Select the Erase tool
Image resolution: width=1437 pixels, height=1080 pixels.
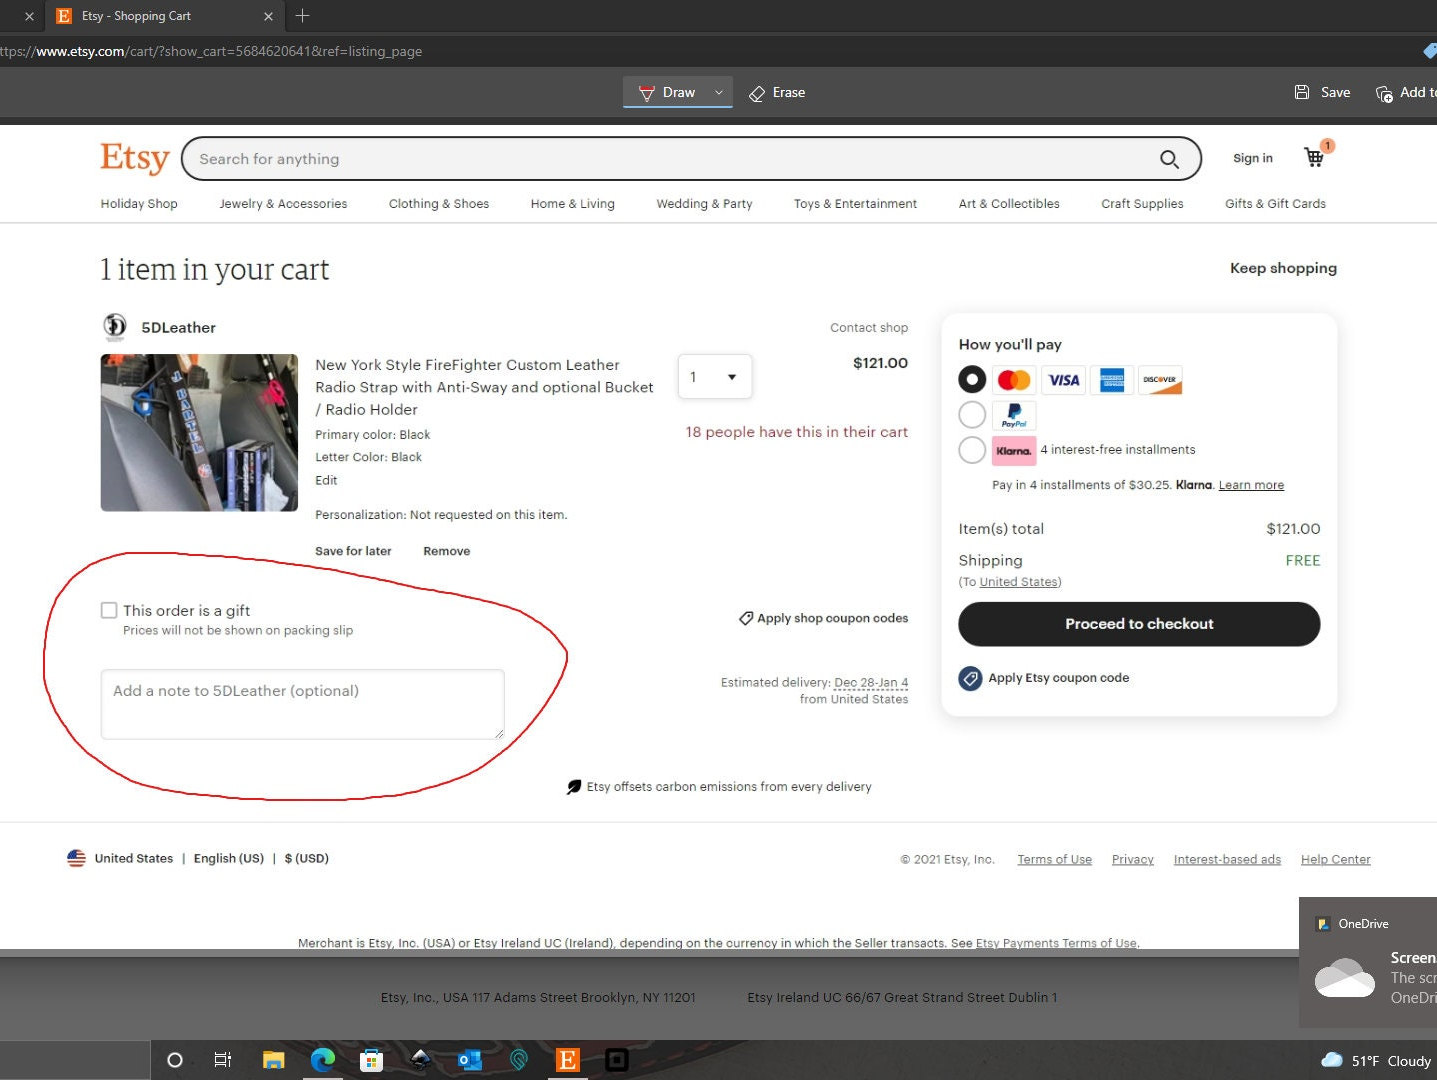point(778,92)
